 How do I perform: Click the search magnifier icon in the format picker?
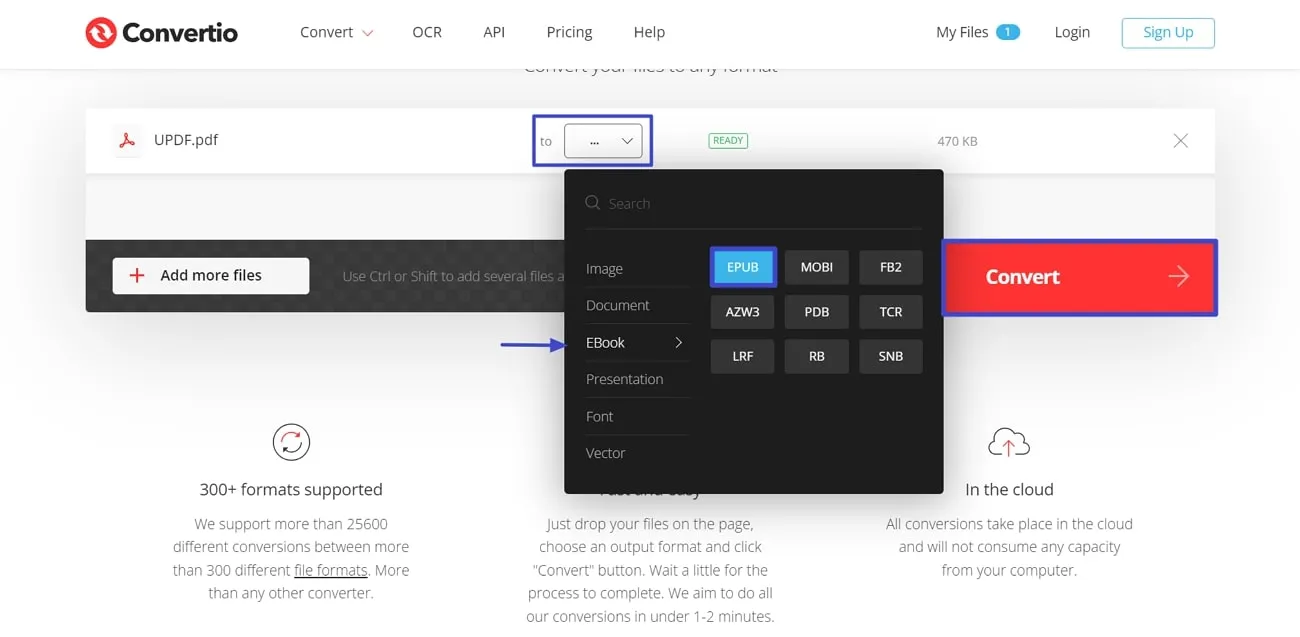pyautogui.click(x=592, y=202)
